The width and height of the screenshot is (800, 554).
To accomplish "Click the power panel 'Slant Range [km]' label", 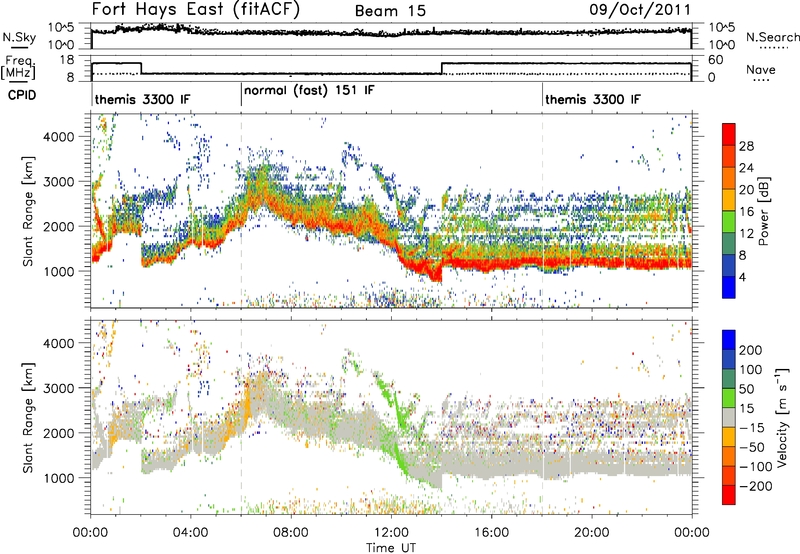I will (28, 211).
